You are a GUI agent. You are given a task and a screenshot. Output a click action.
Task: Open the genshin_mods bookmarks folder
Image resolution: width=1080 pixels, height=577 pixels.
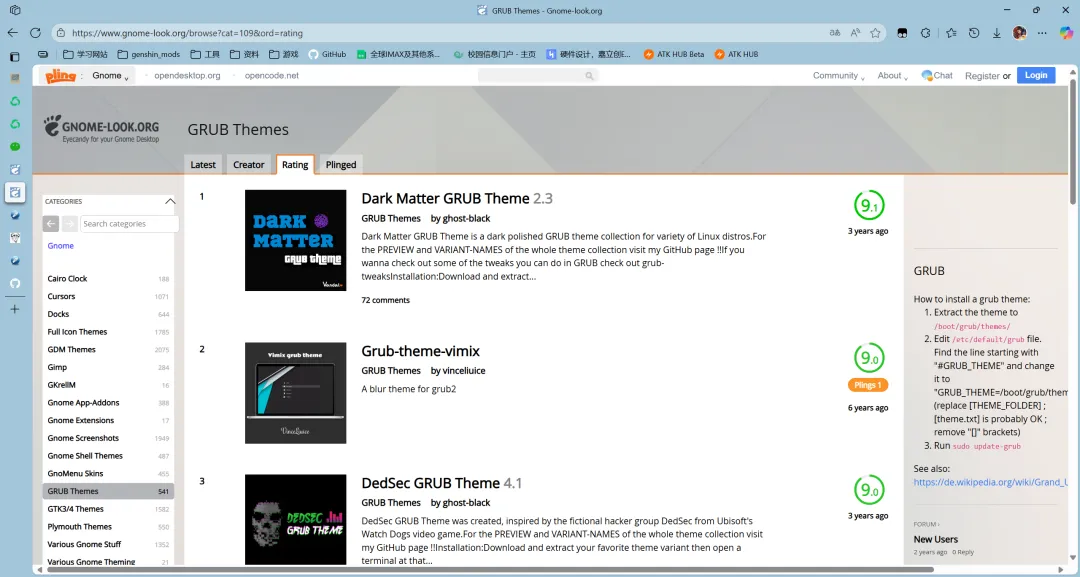149,54
